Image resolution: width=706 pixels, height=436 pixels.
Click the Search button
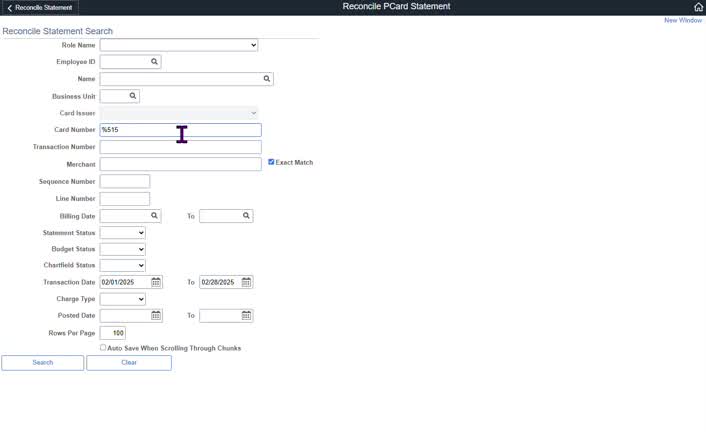click(x=43, y=363)
